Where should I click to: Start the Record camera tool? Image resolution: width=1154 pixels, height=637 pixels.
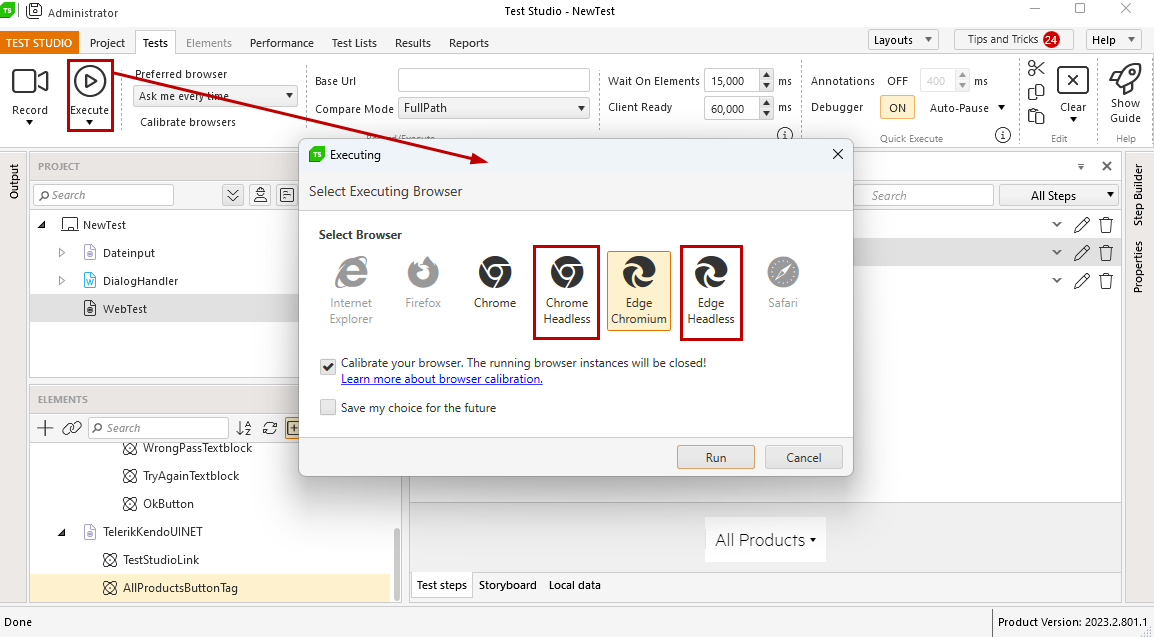29,82
